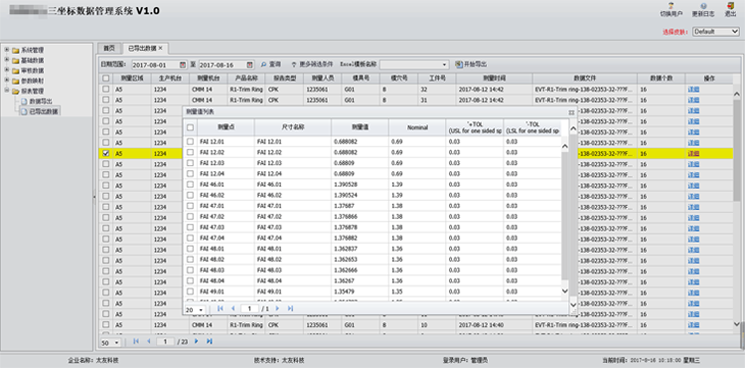Click the page number box in 测量值列表 dialog
The width and height of the screenshot is (745, 368).
[x=250, y=309]
